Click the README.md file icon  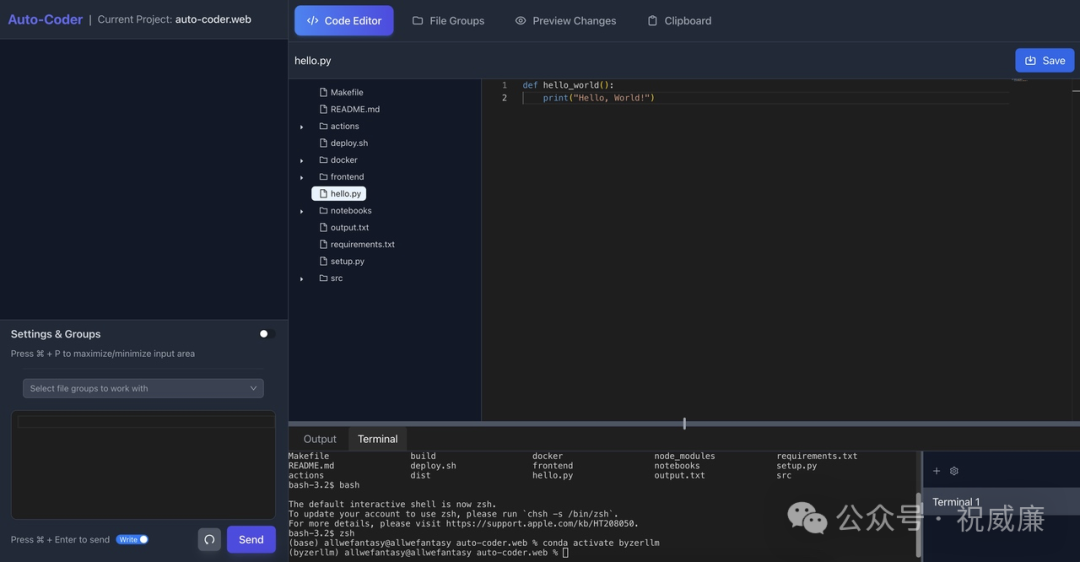(x=323, y=109)
